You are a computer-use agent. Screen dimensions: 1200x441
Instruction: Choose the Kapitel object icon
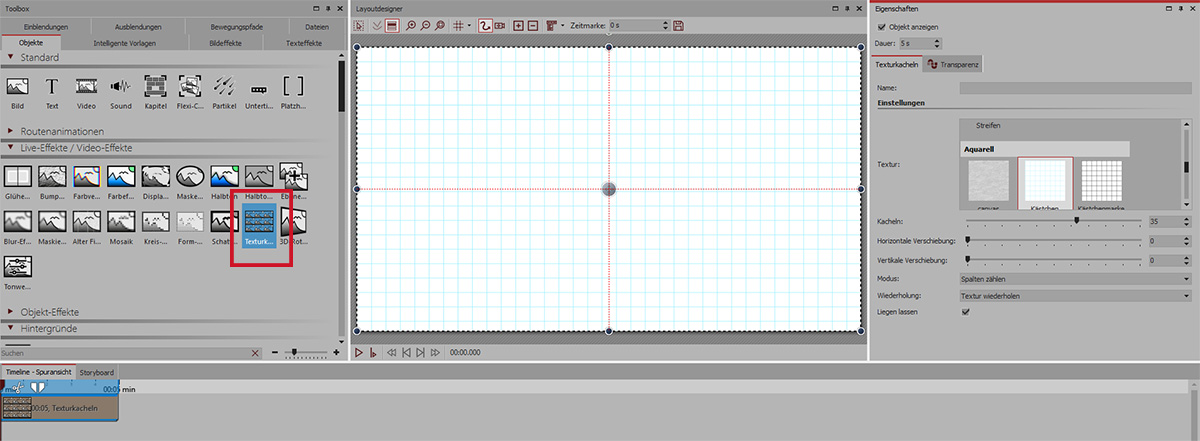tap(156, 88)
